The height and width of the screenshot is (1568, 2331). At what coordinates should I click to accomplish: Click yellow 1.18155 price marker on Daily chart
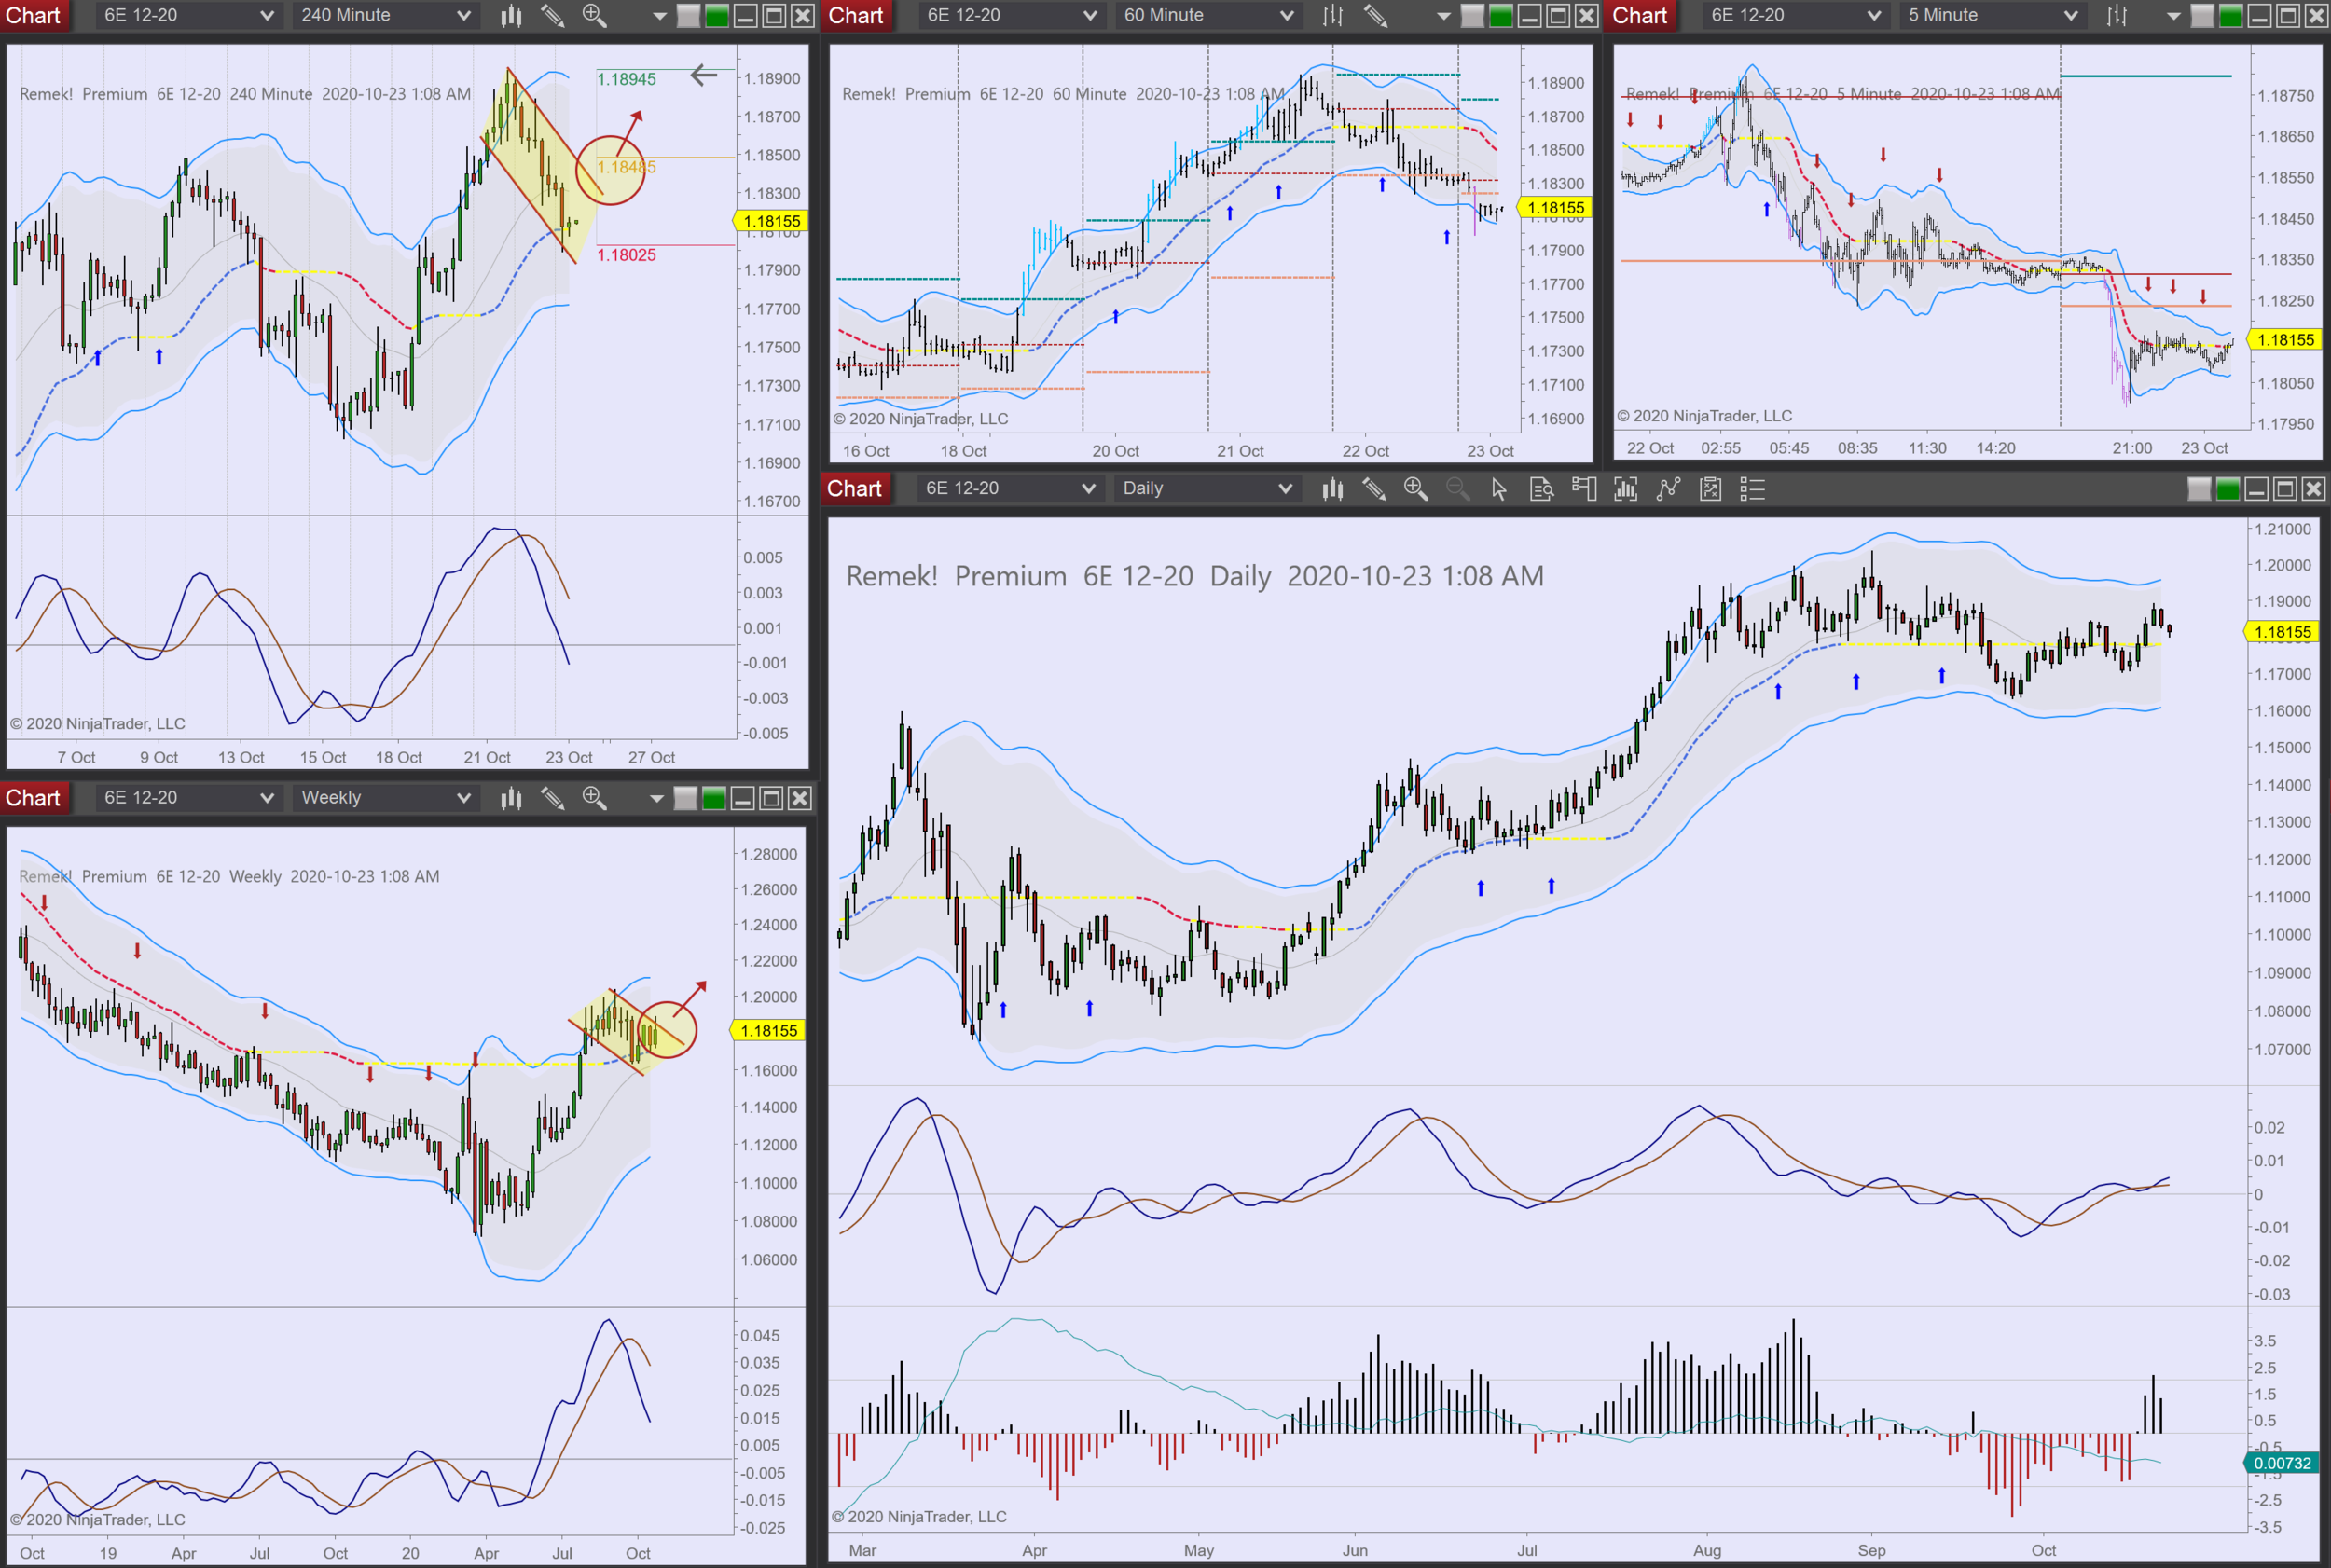click(x=2283, y=632)
